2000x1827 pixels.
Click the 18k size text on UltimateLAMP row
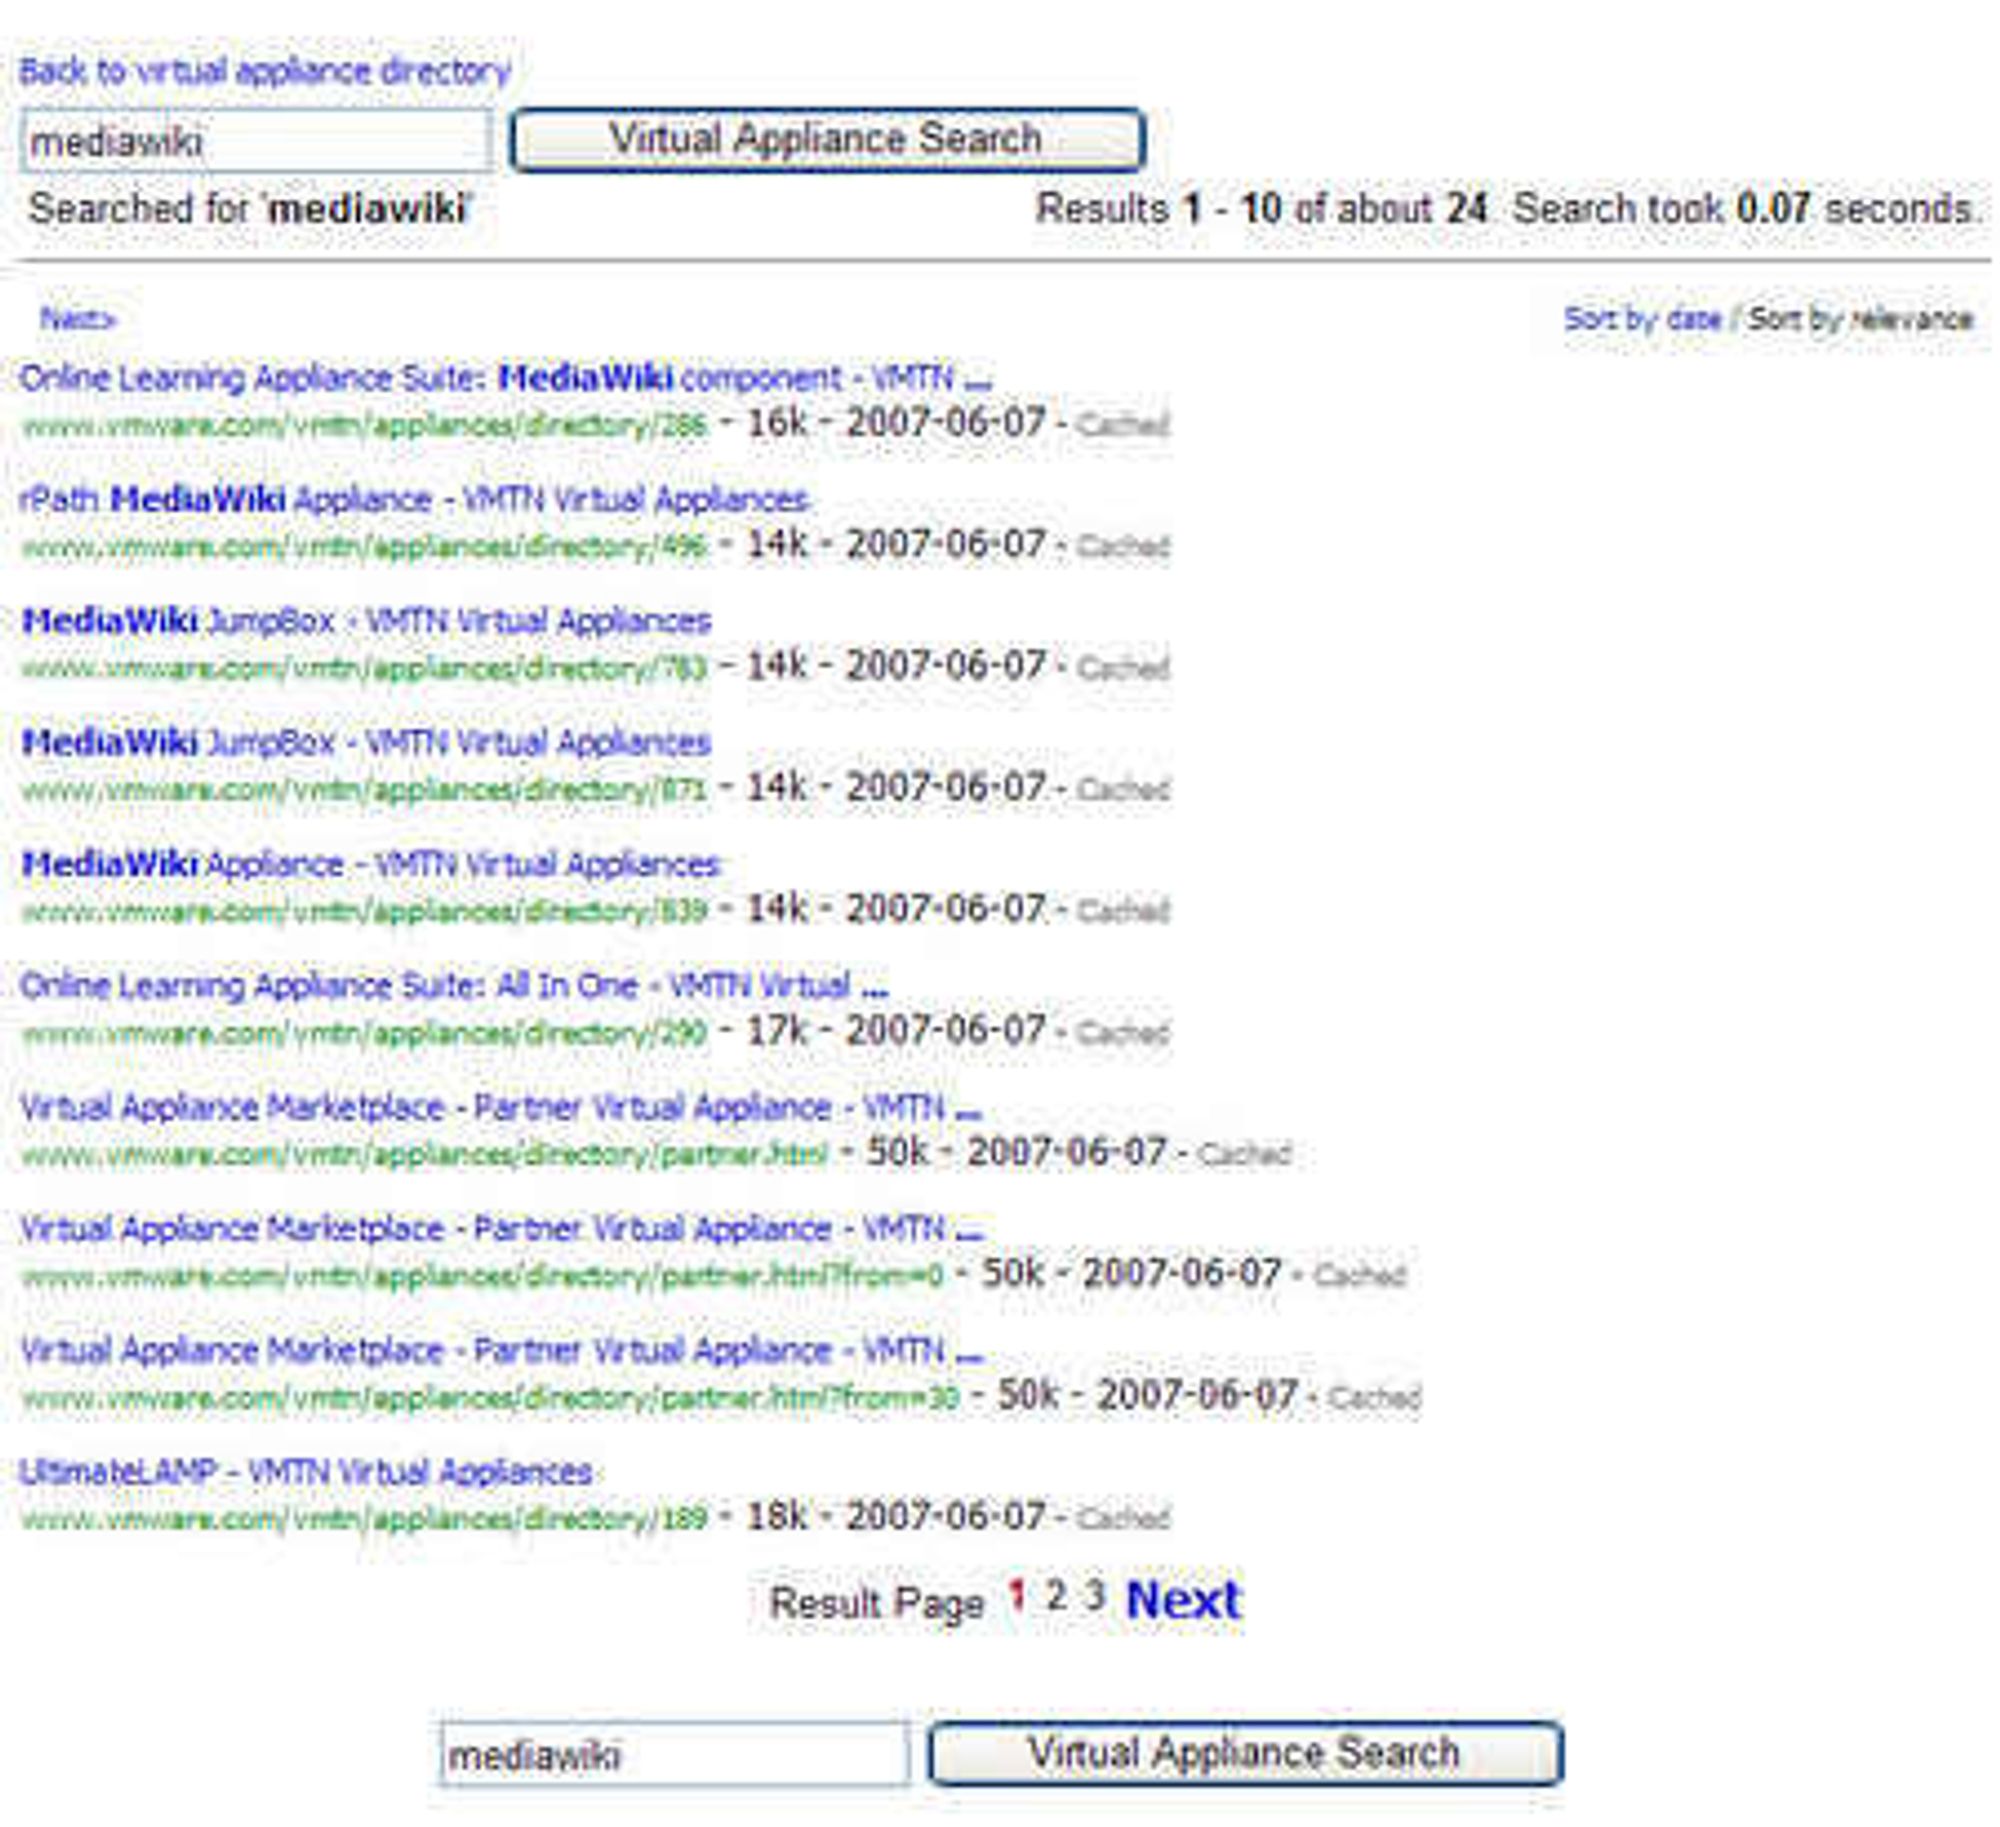click(x=777, y=1516)
